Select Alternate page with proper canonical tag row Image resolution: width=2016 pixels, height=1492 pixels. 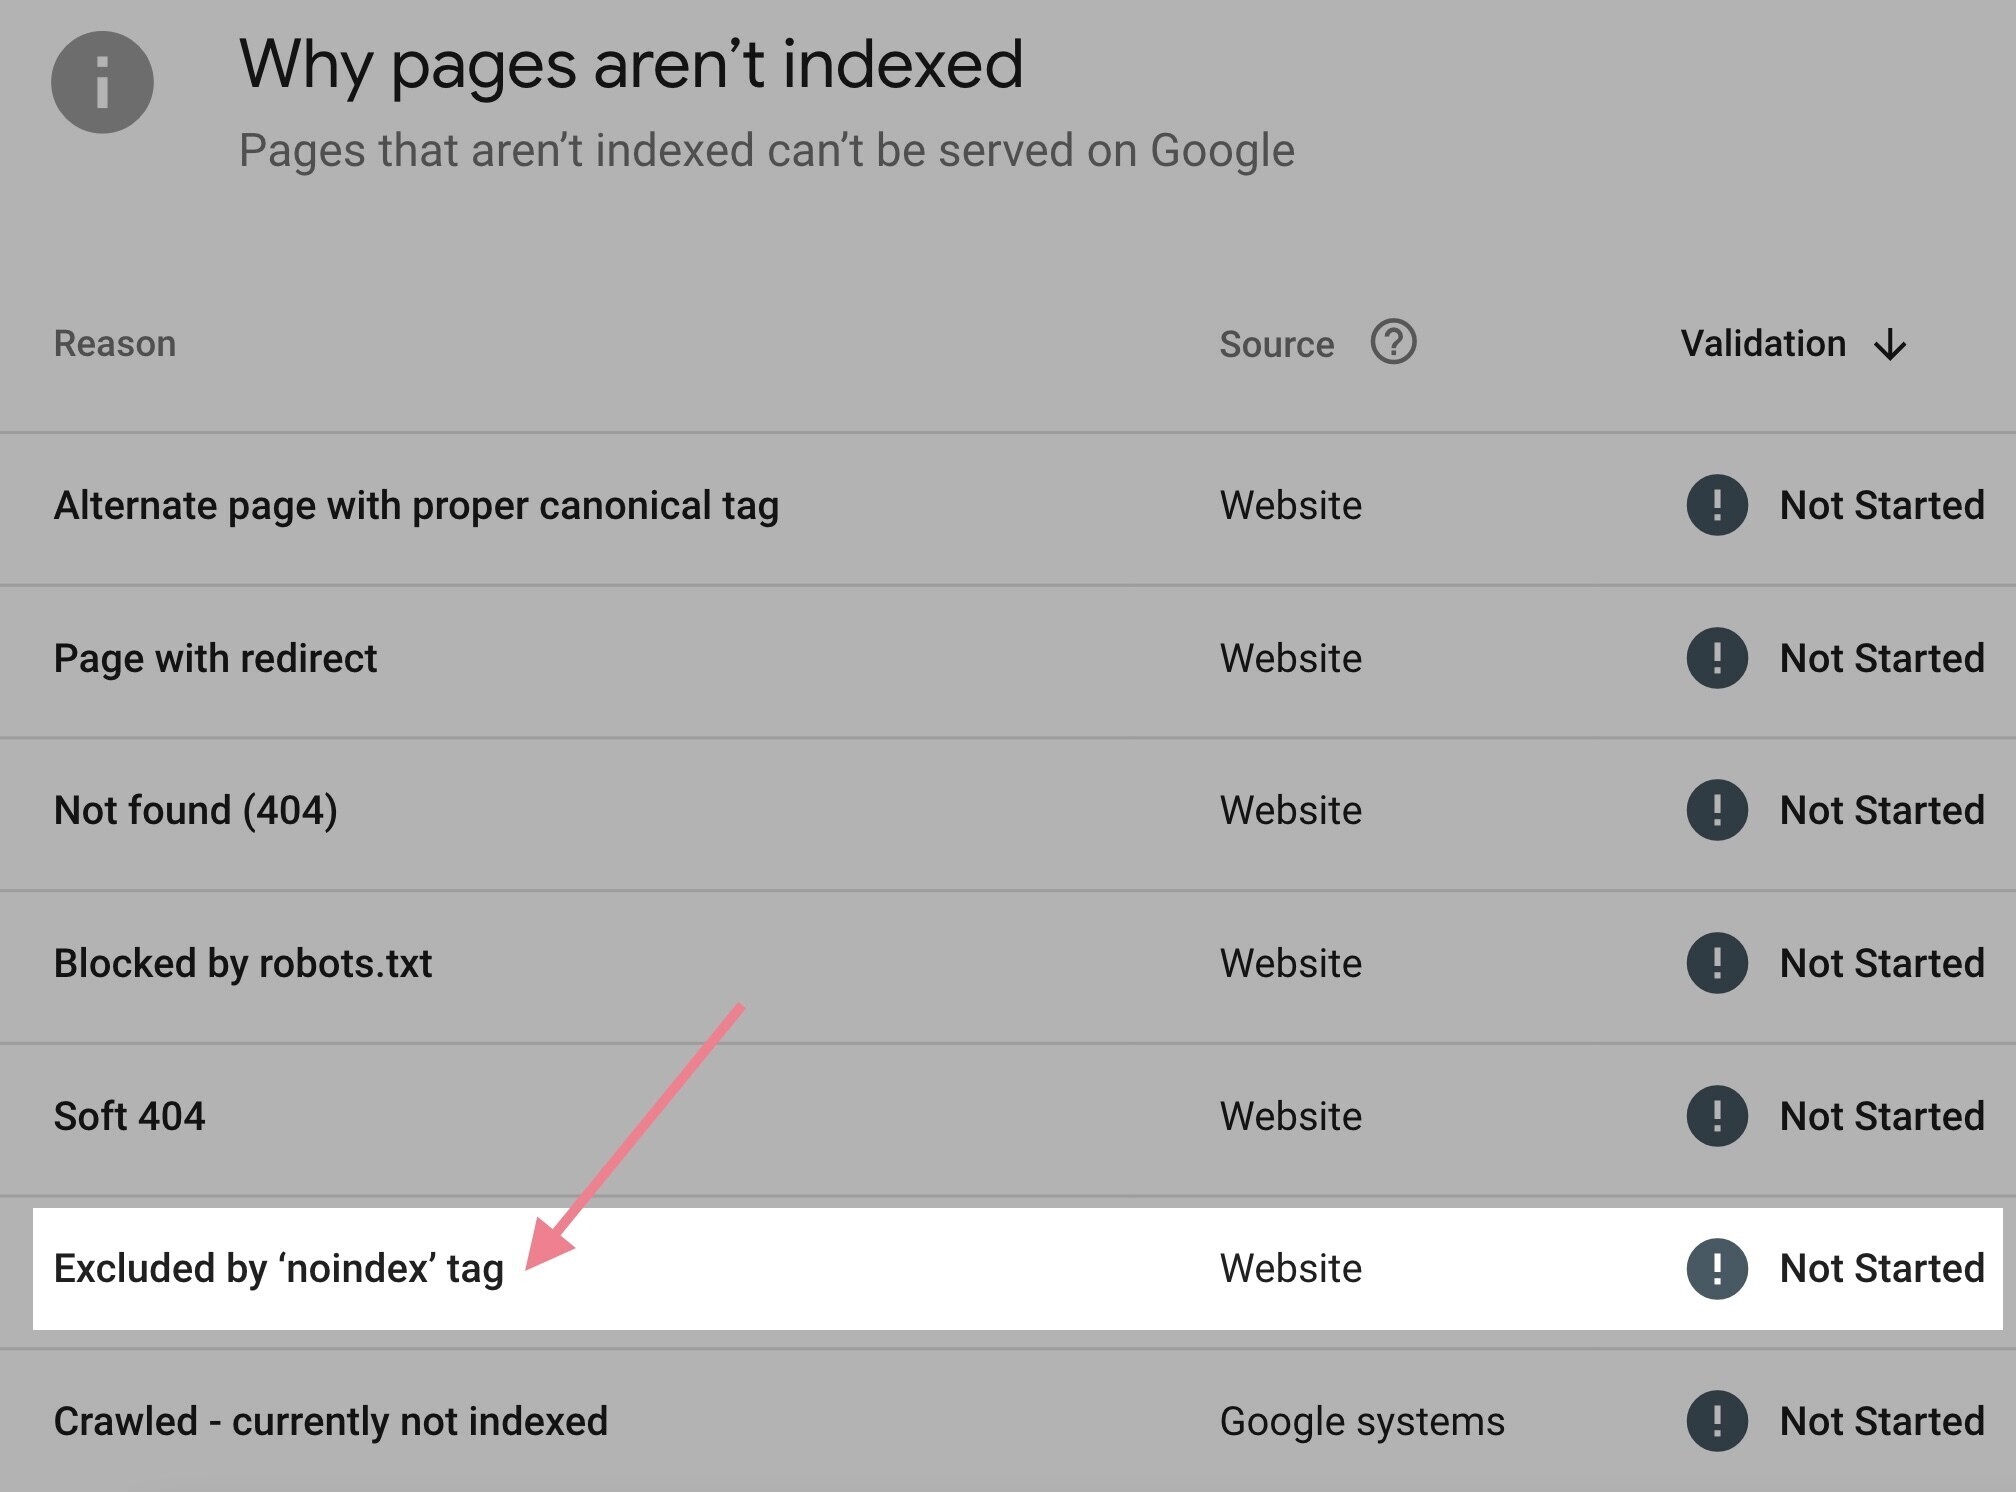(x=1009, y=506)
